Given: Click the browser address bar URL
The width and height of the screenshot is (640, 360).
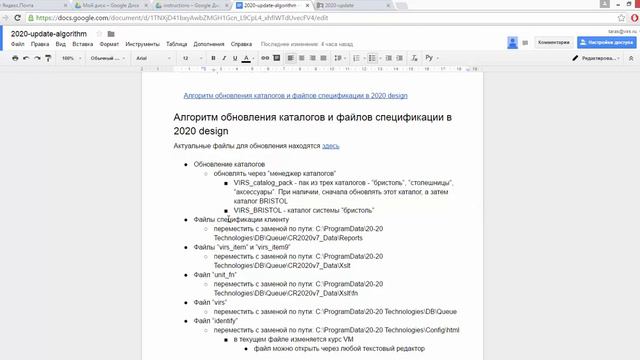Looking at the screenshot, I should coord(182,18).
